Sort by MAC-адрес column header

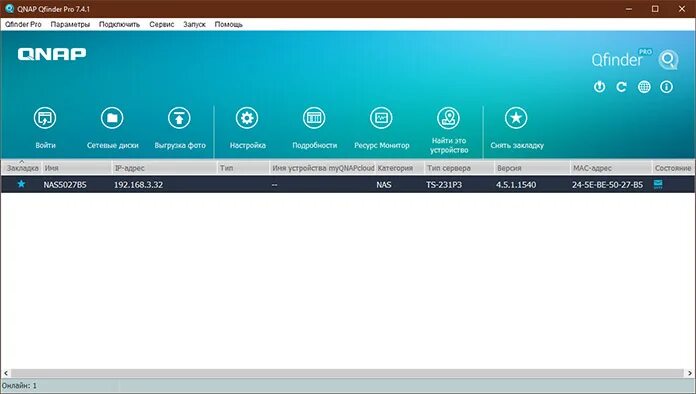coord(611,168)
